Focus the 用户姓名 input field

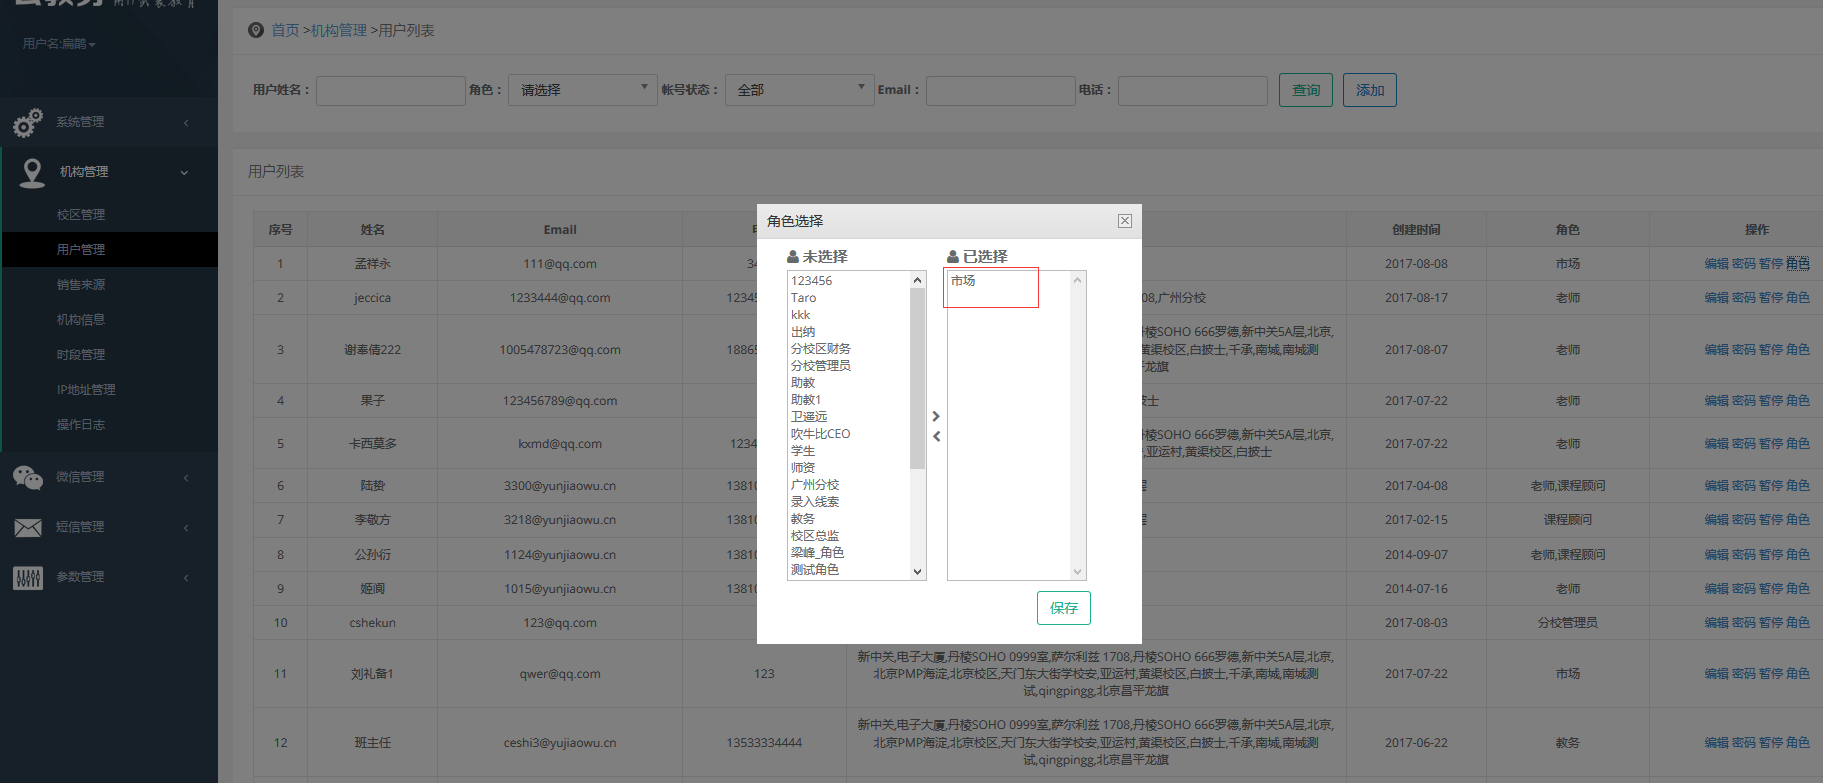[391, 91]
